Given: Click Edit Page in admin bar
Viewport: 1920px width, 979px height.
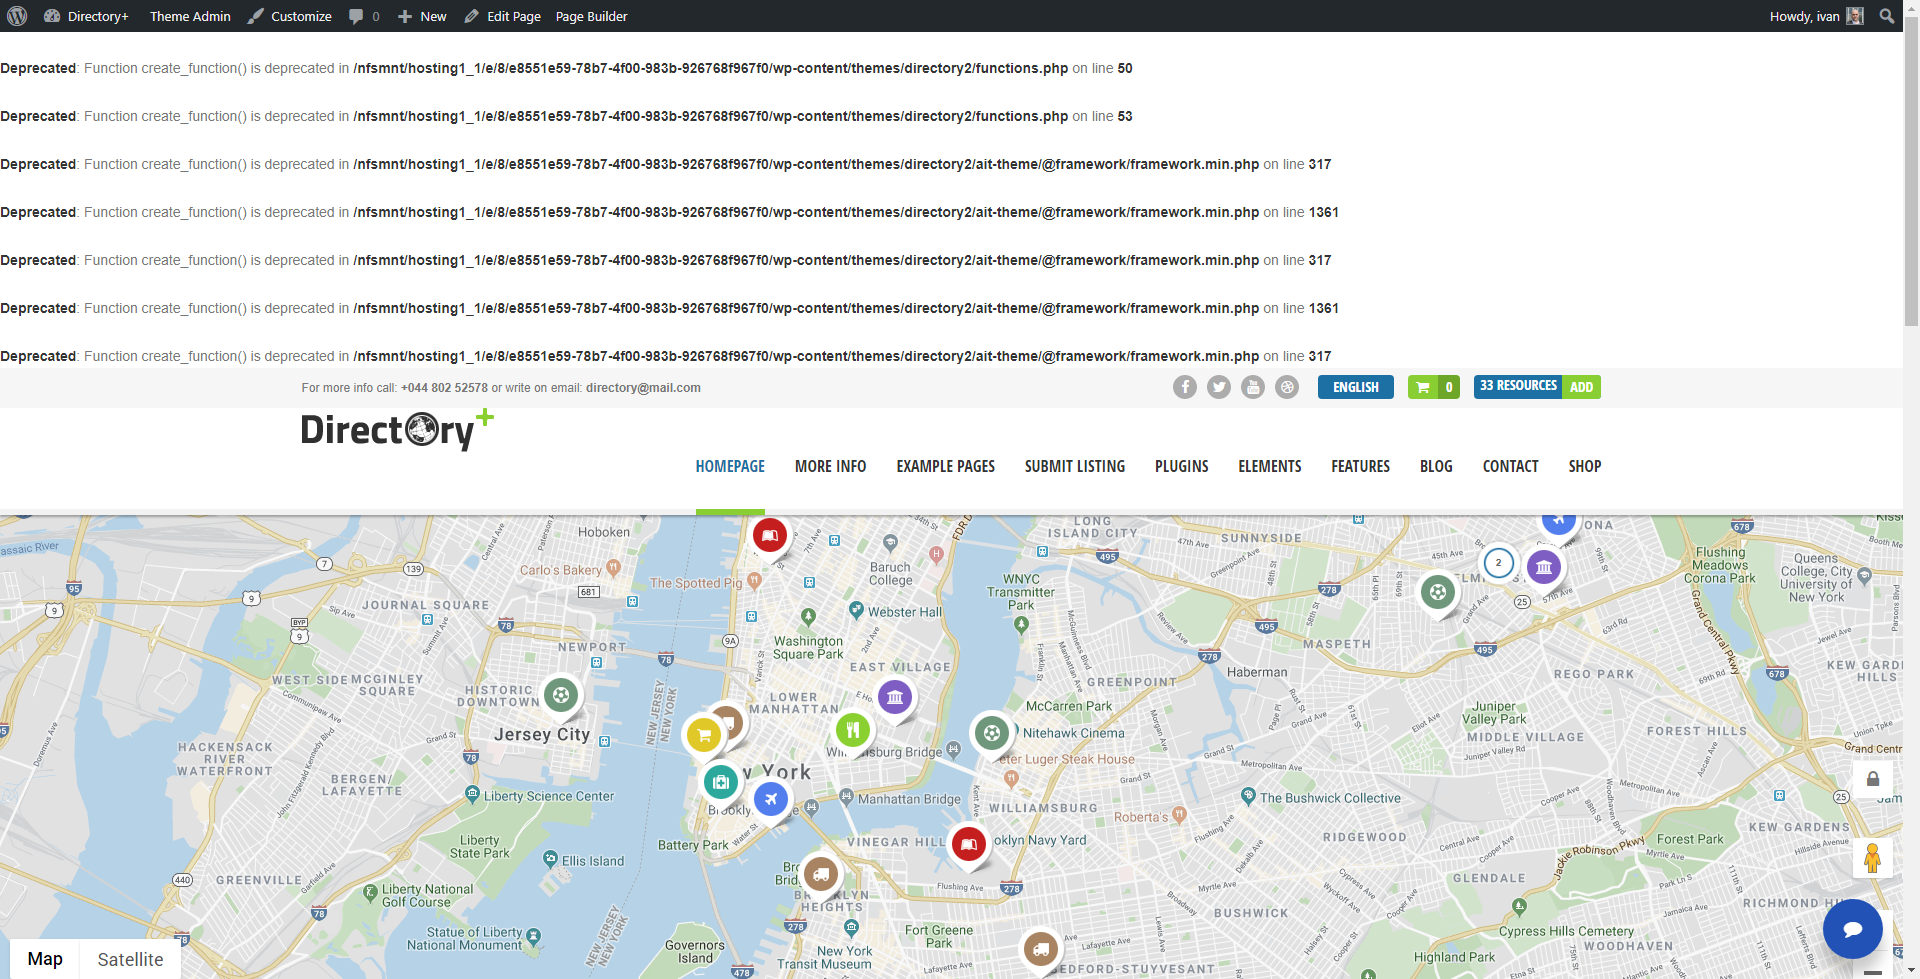Looking at the screenshot, I should click(503, 16).
